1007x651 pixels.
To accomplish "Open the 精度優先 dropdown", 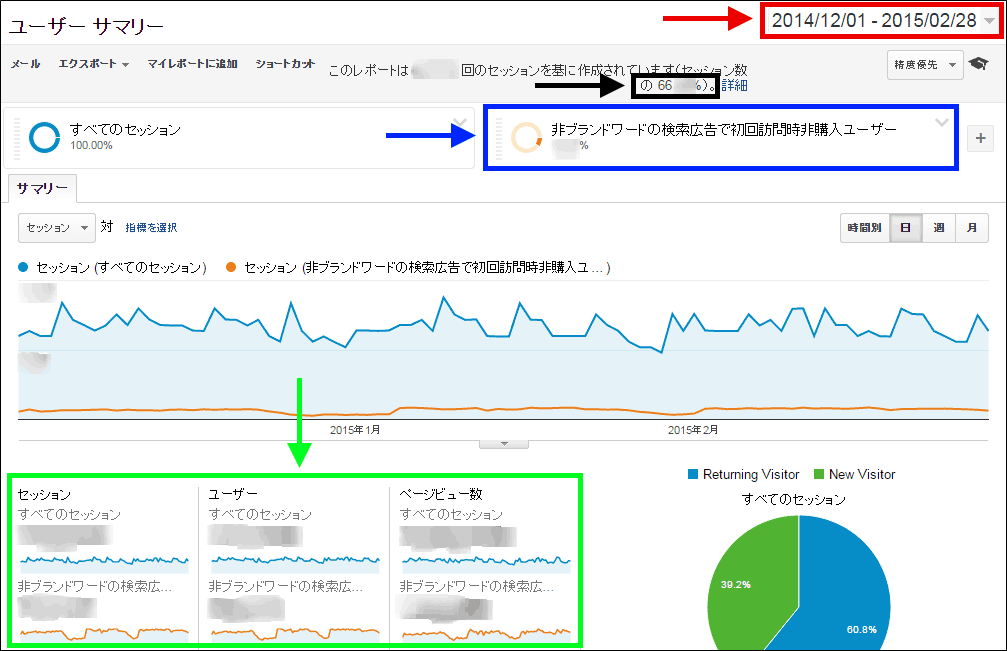I will (925, 65).
